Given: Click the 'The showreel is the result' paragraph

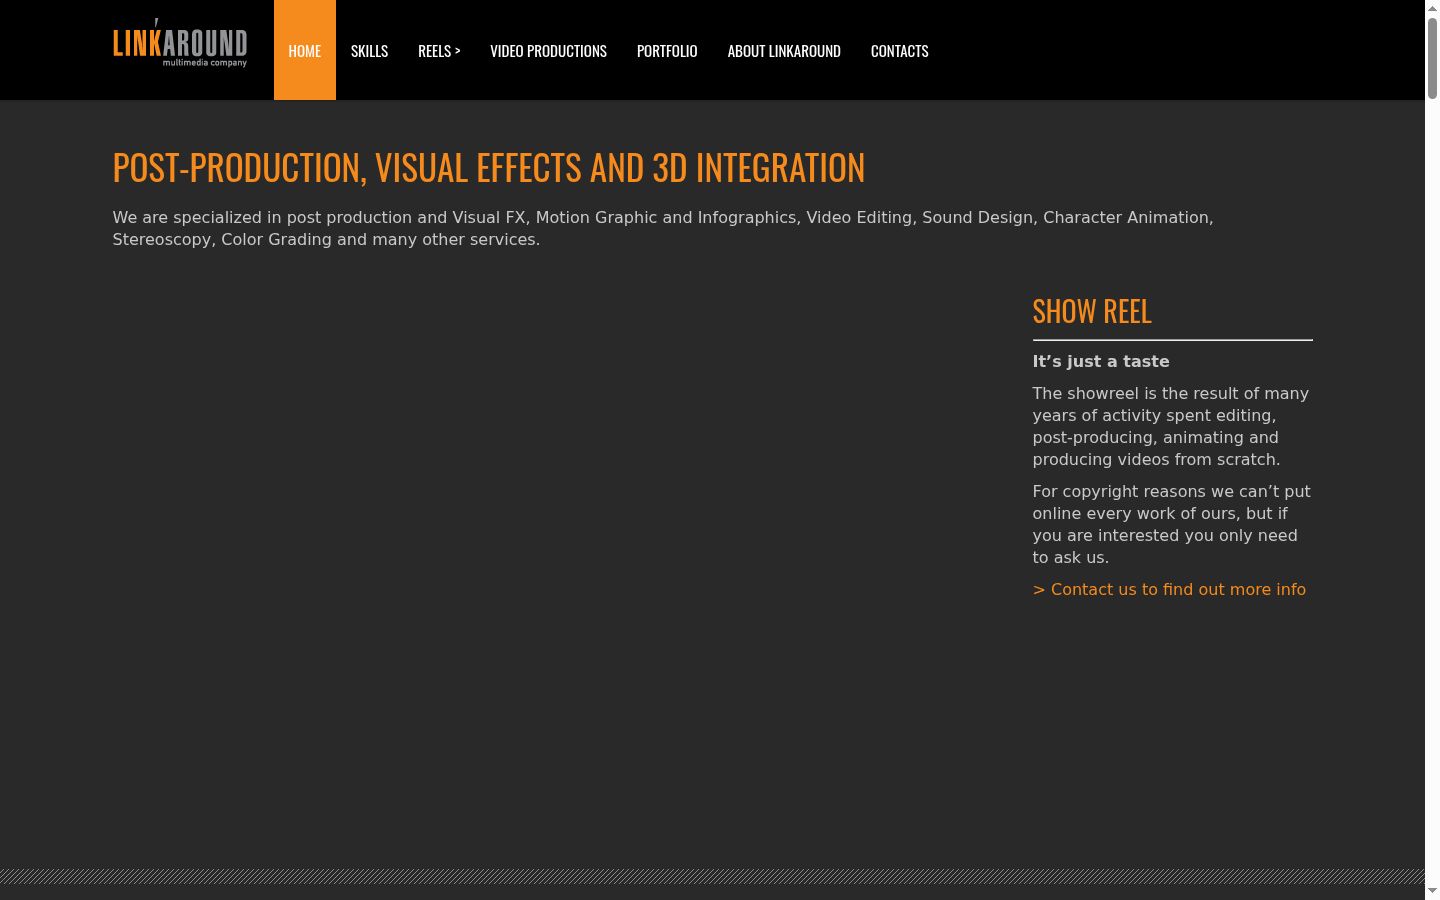Looking at the screenshot, I should (1171, 427).
